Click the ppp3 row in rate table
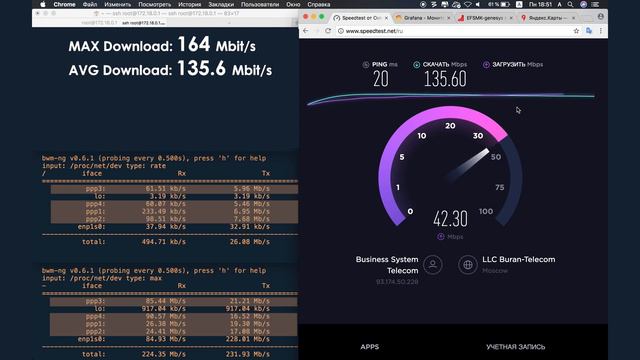 pos(174,189)
